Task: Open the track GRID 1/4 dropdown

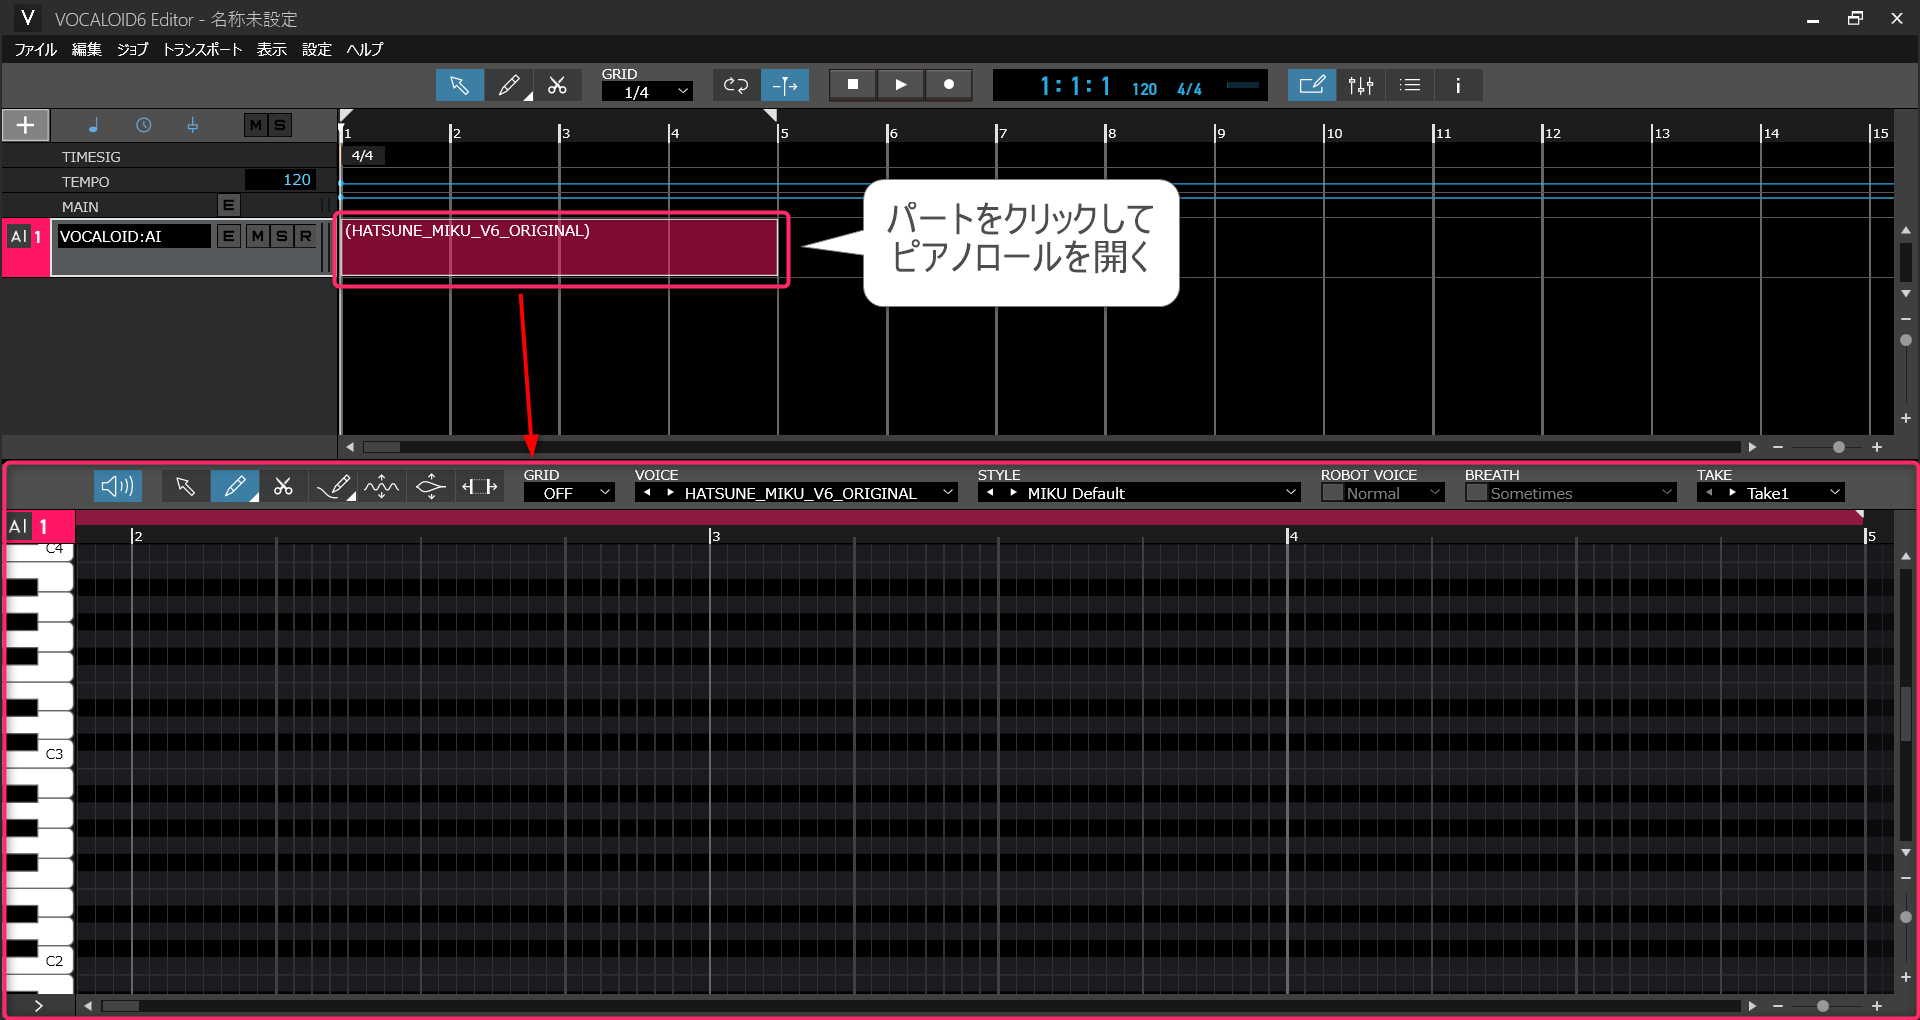Action: pyautogui.click(x=647, y=92)
